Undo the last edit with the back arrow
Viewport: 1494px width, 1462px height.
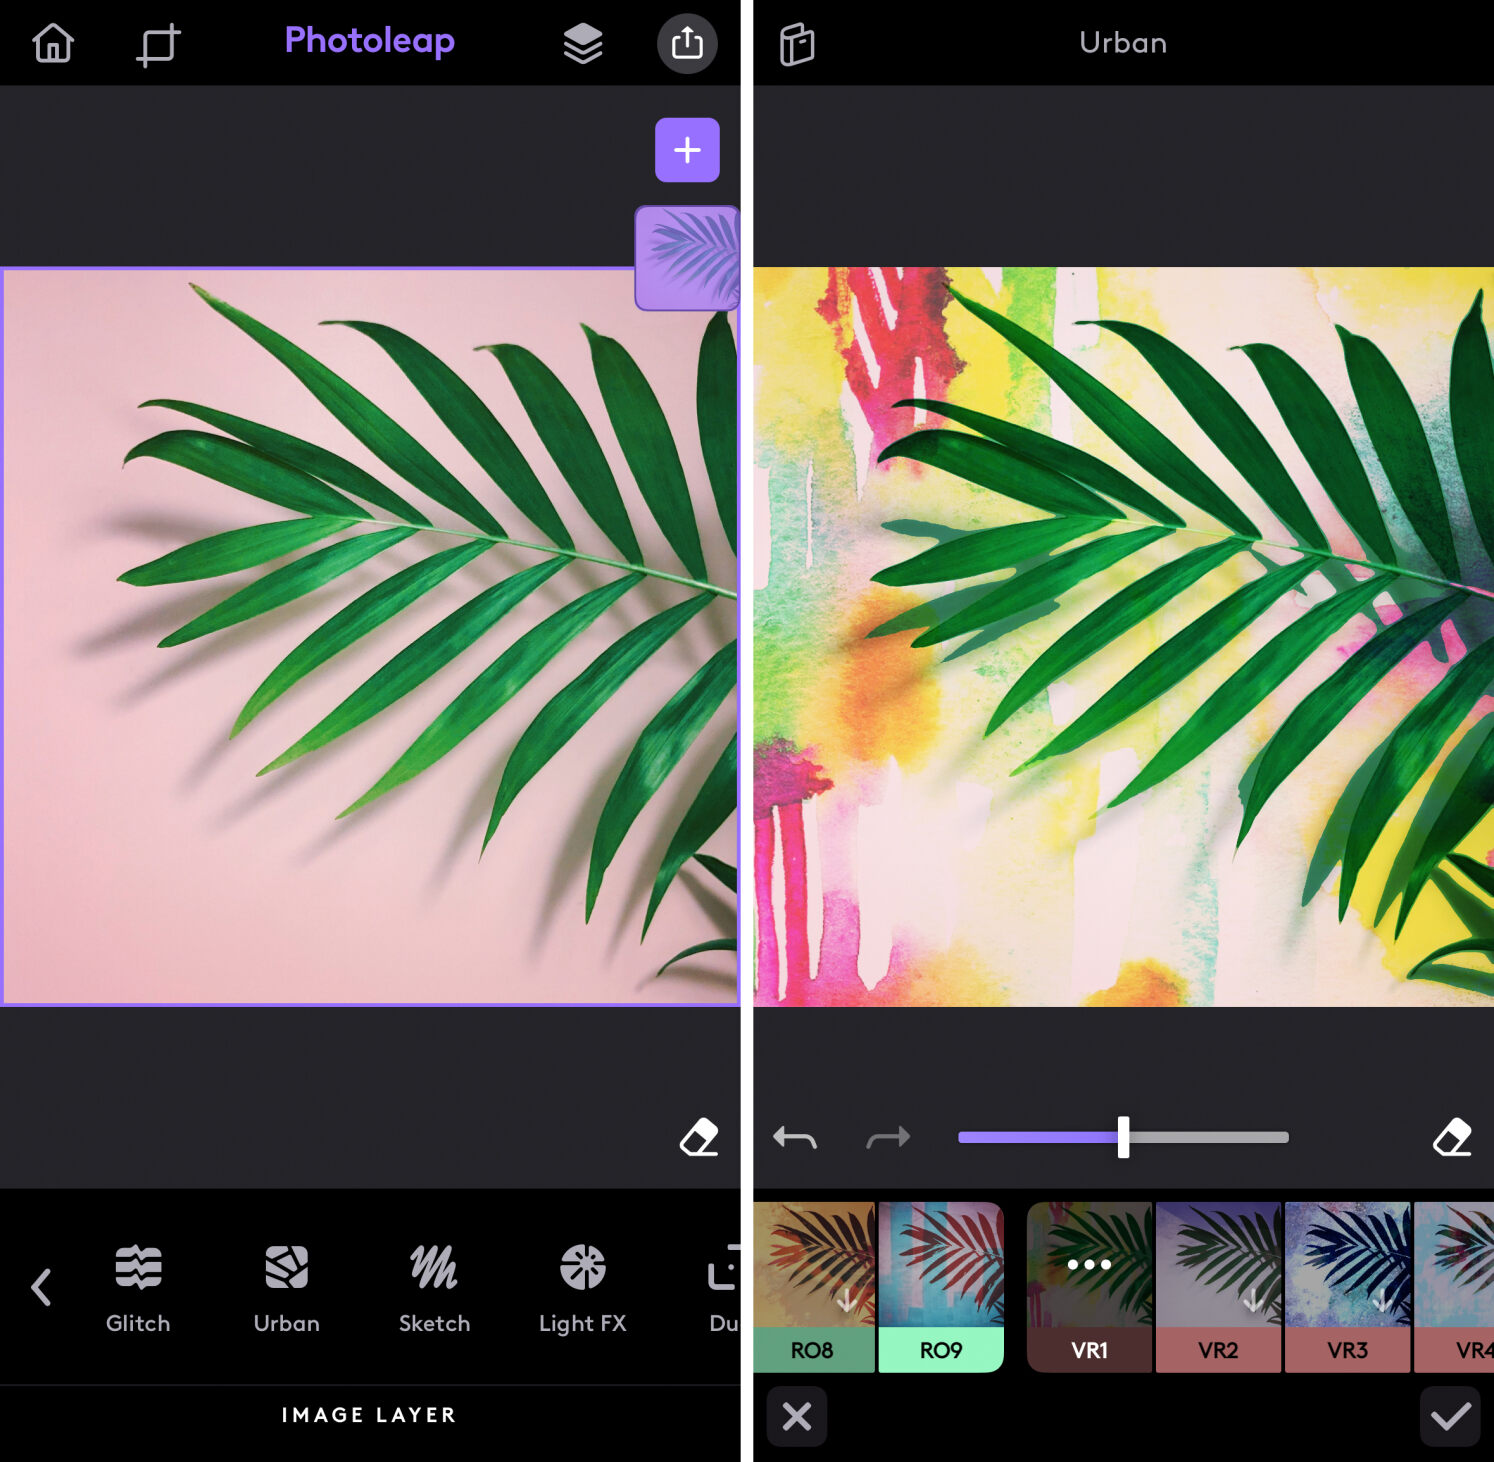pyautogui.click(x=794, y=1138)
